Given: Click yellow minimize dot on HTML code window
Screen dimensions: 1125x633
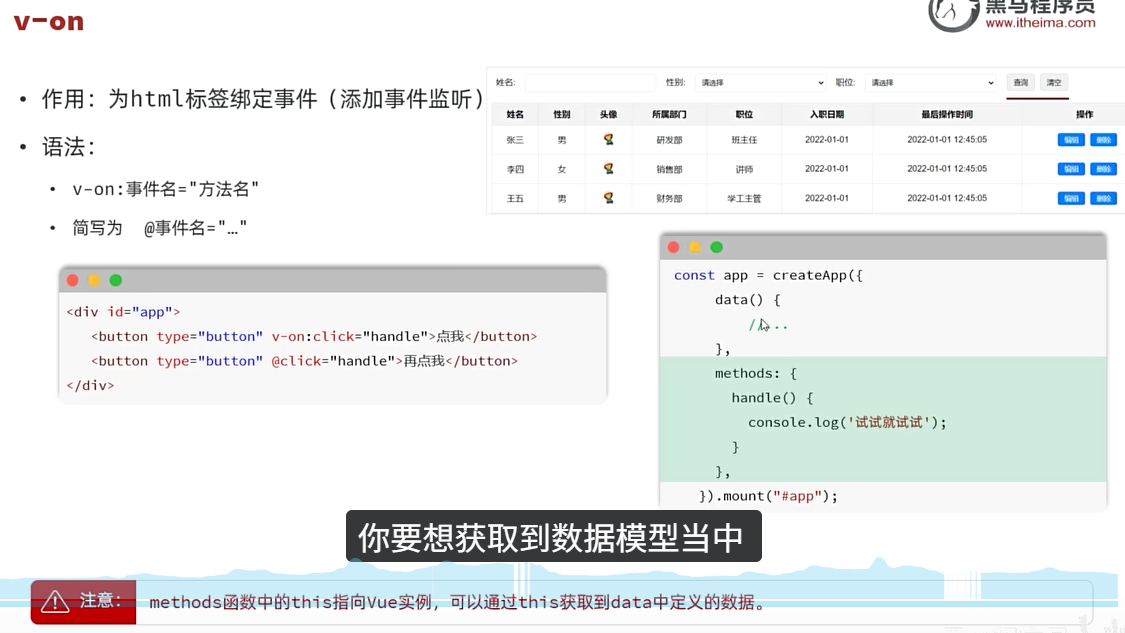Looking at the screenshot, I should pos(94,281).
